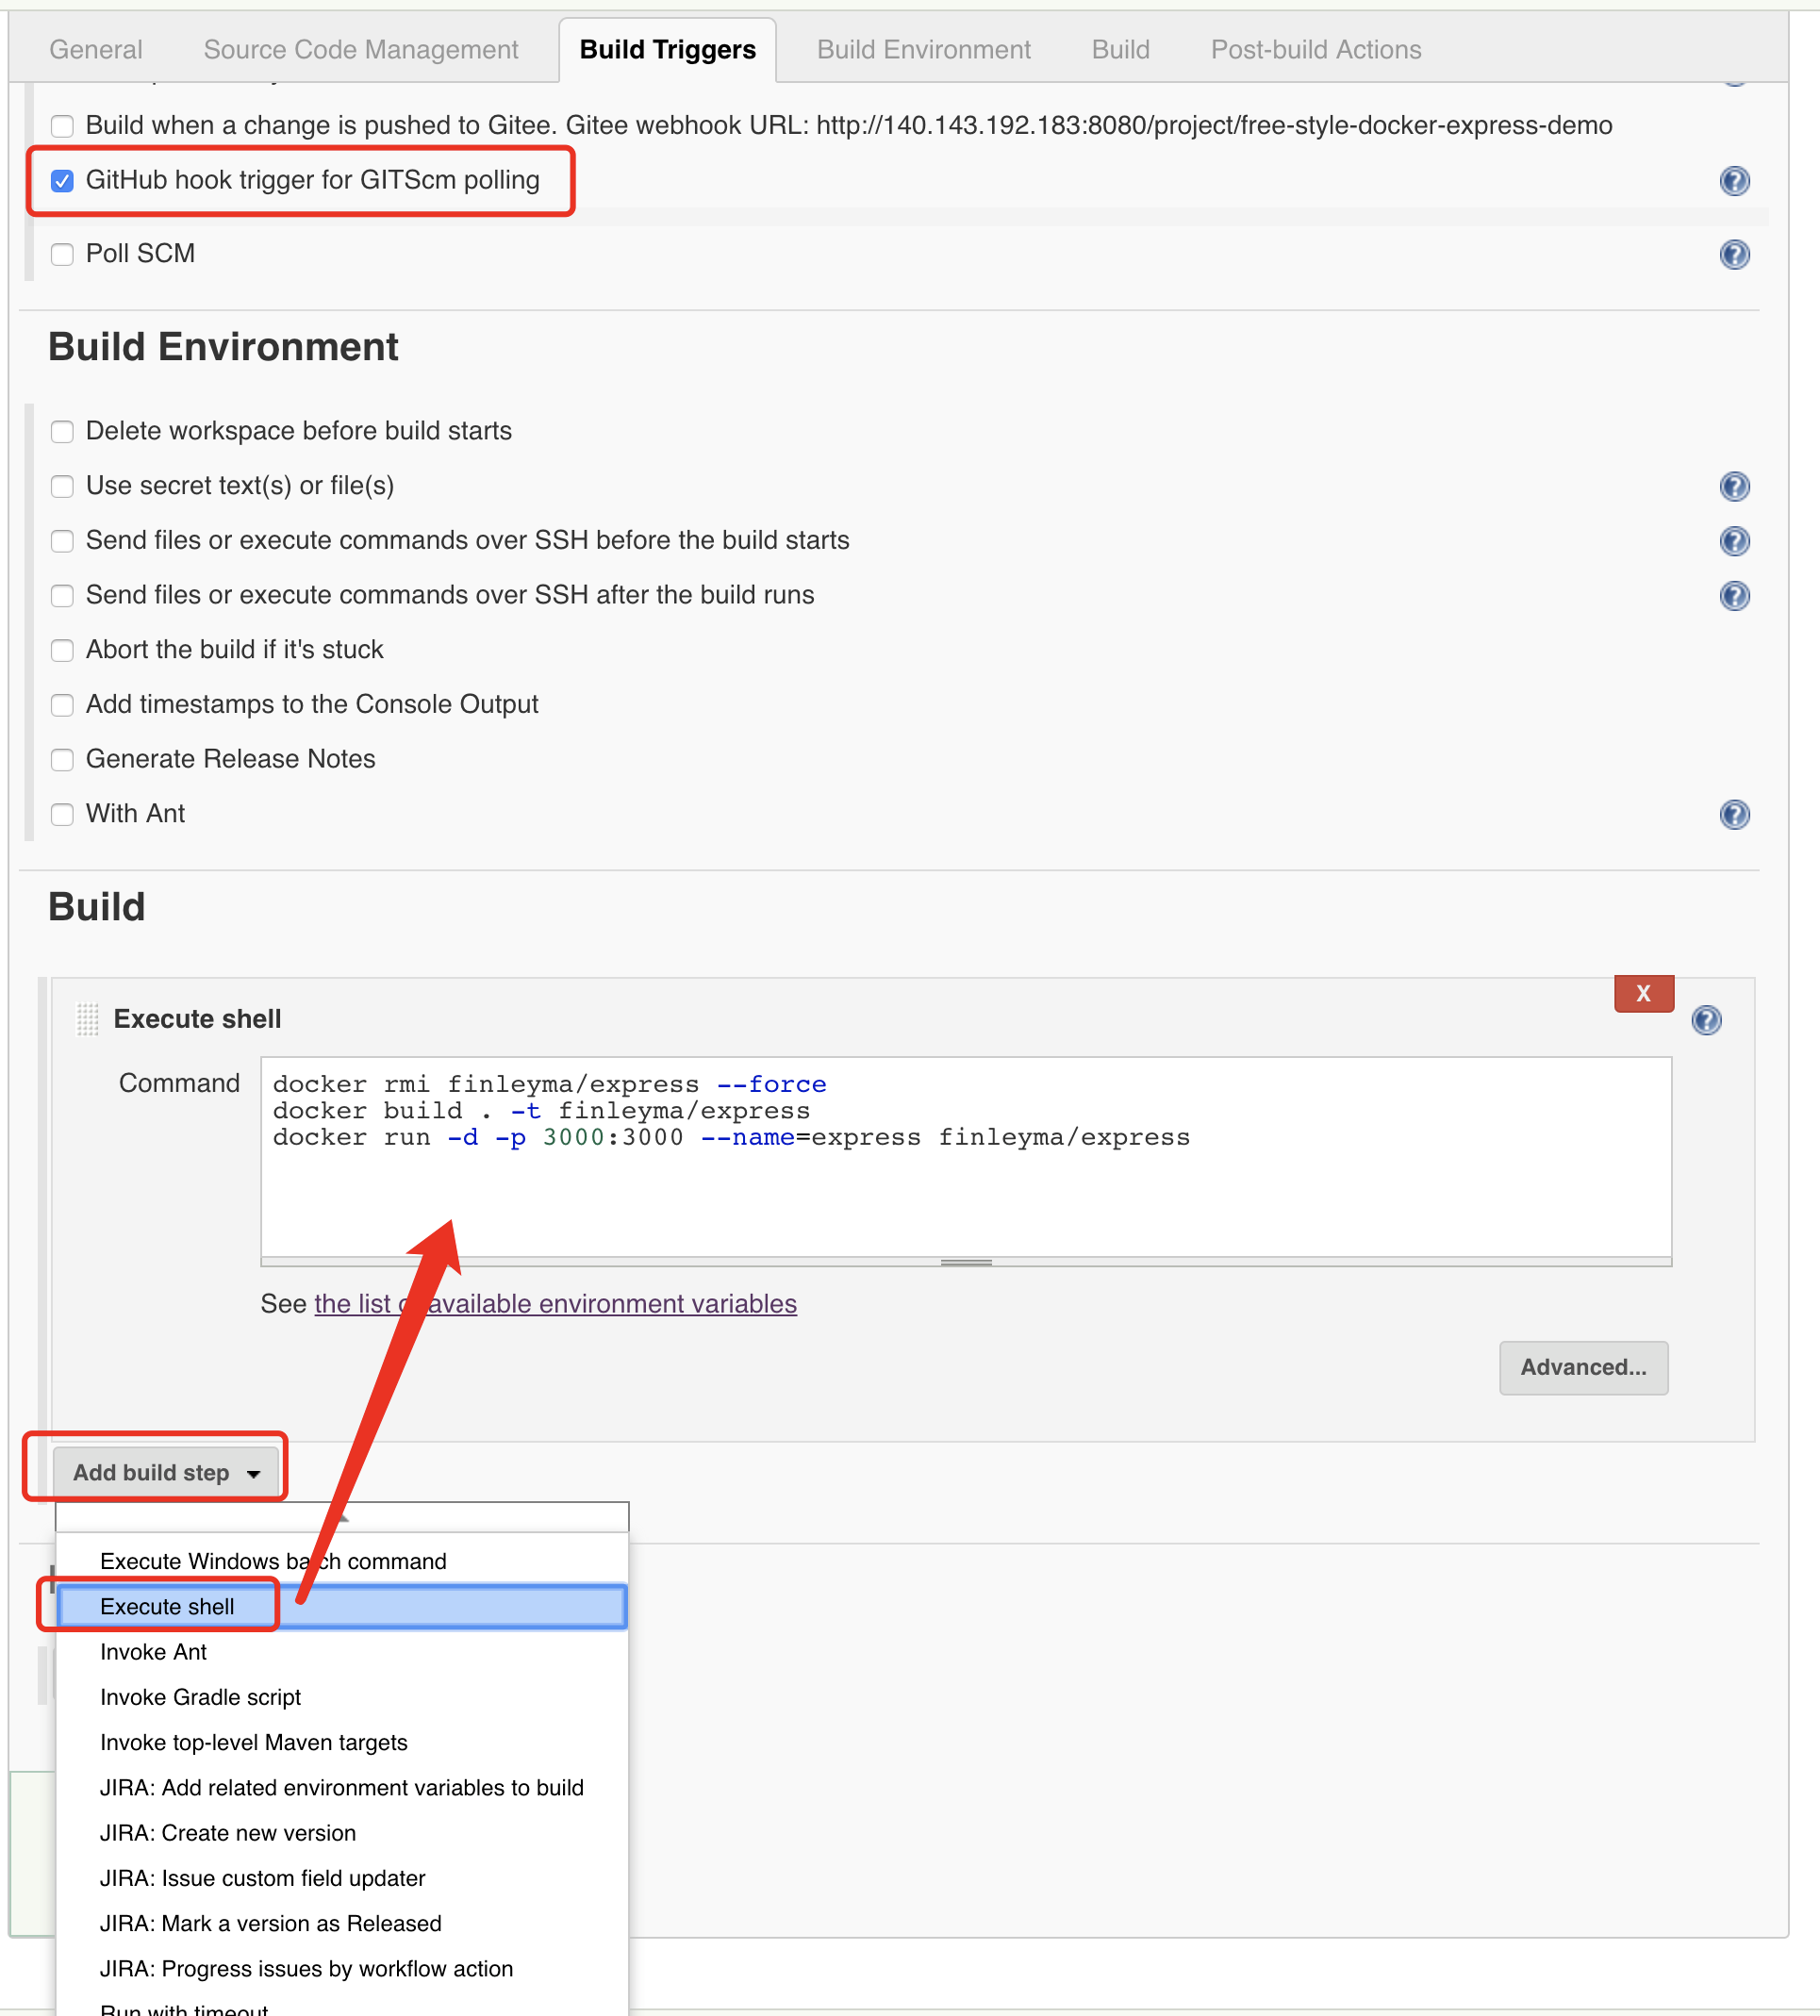Click the Advanced... button

1583,1367
